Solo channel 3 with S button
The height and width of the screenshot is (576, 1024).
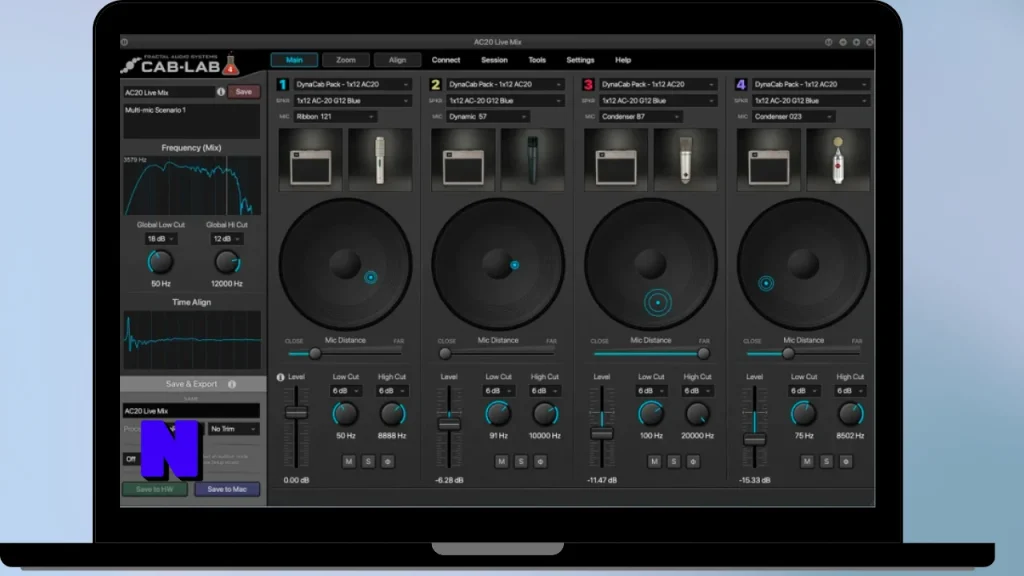click(x=674, y=461)
